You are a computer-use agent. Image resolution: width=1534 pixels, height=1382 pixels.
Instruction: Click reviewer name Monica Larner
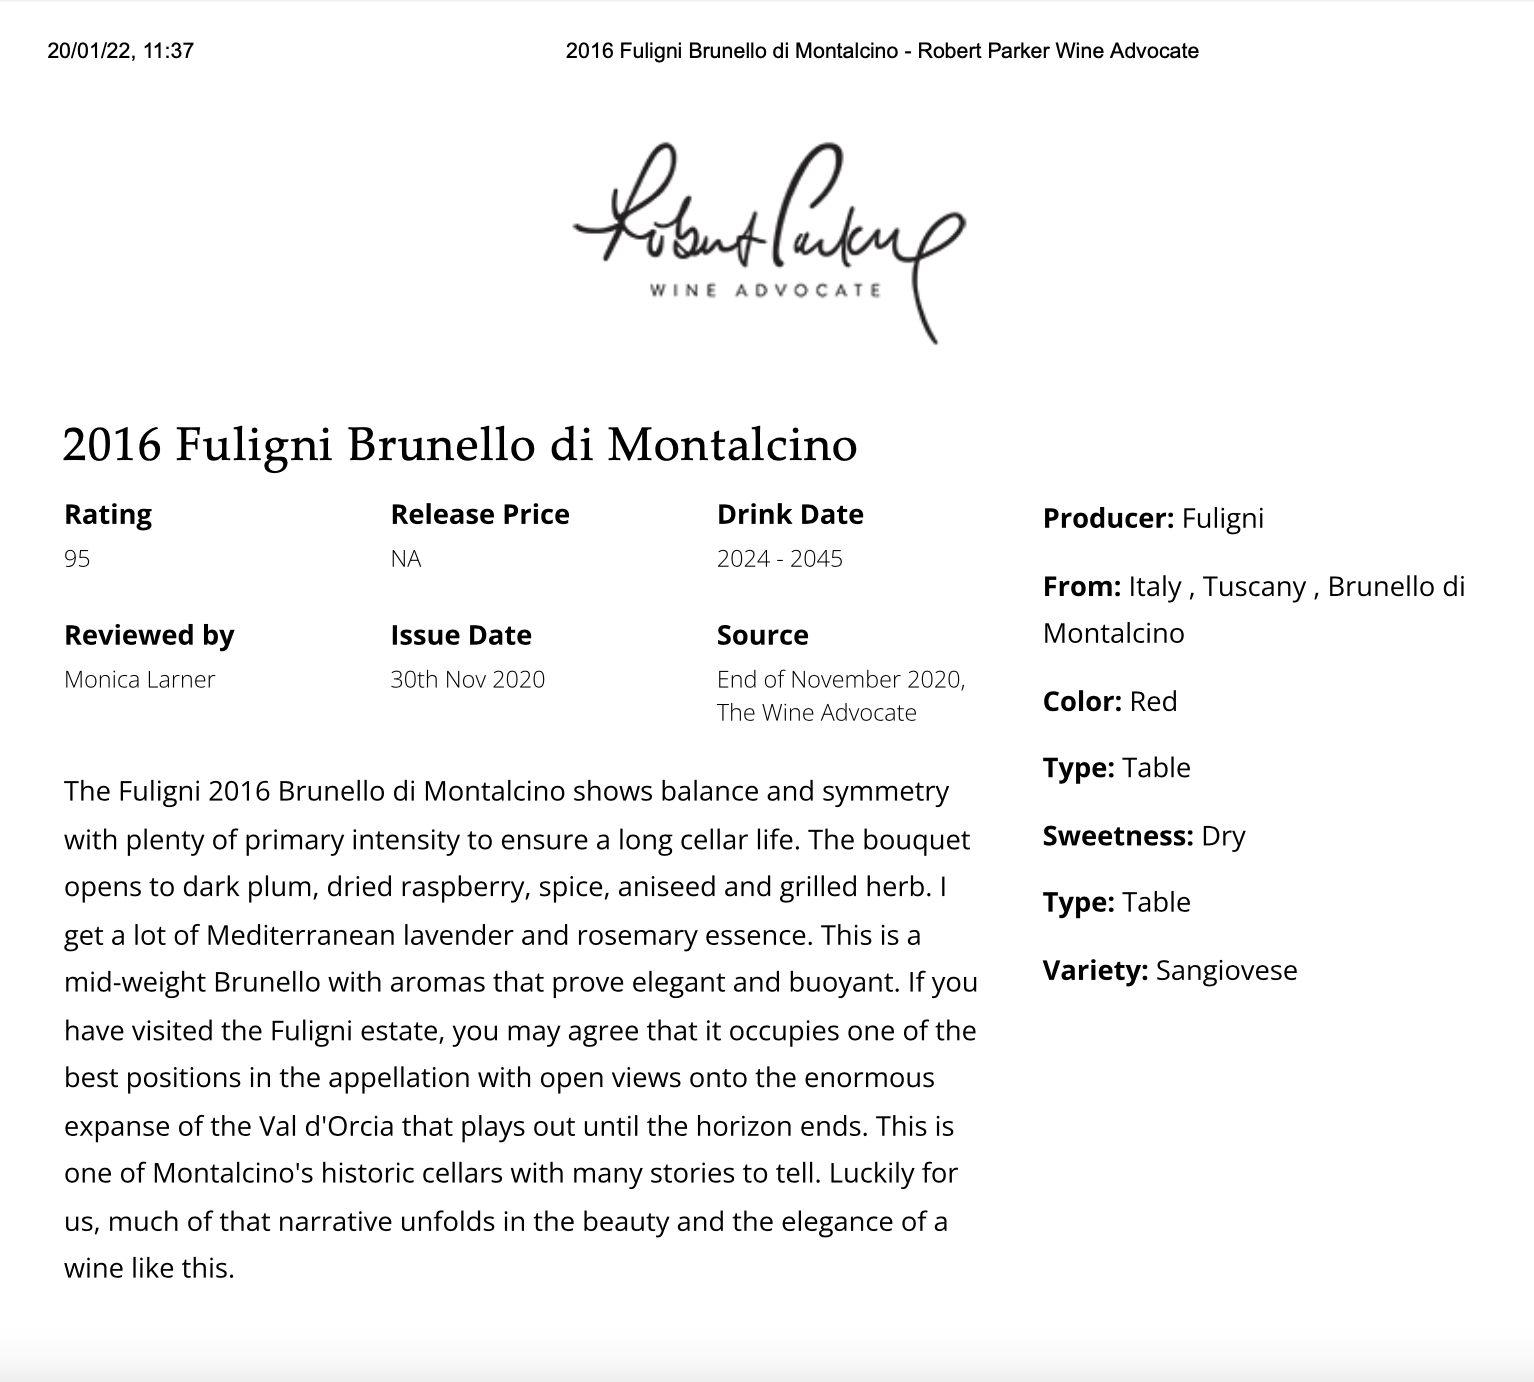click(x=139, y=679)
